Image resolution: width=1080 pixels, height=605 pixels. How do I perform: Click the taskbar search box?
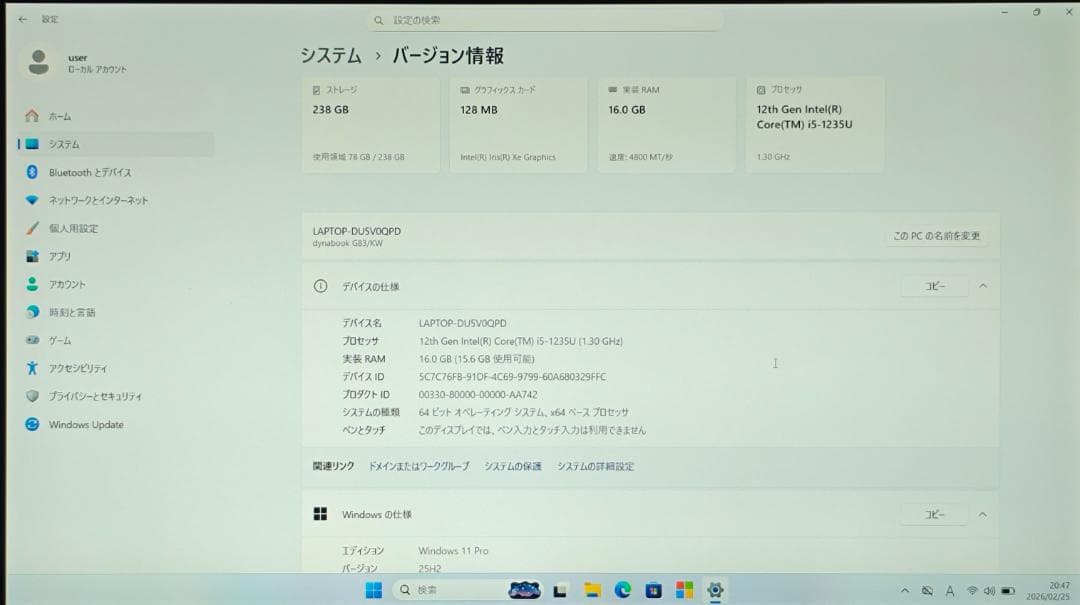[x=469, y=590]
